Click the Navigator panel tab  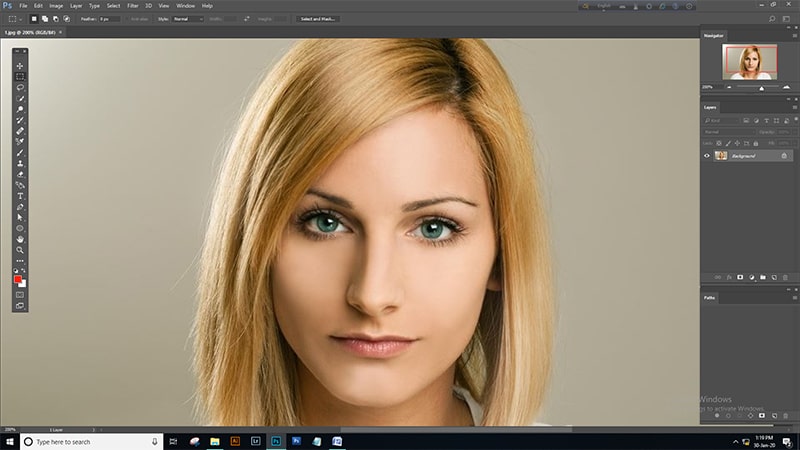coord(714,36)
